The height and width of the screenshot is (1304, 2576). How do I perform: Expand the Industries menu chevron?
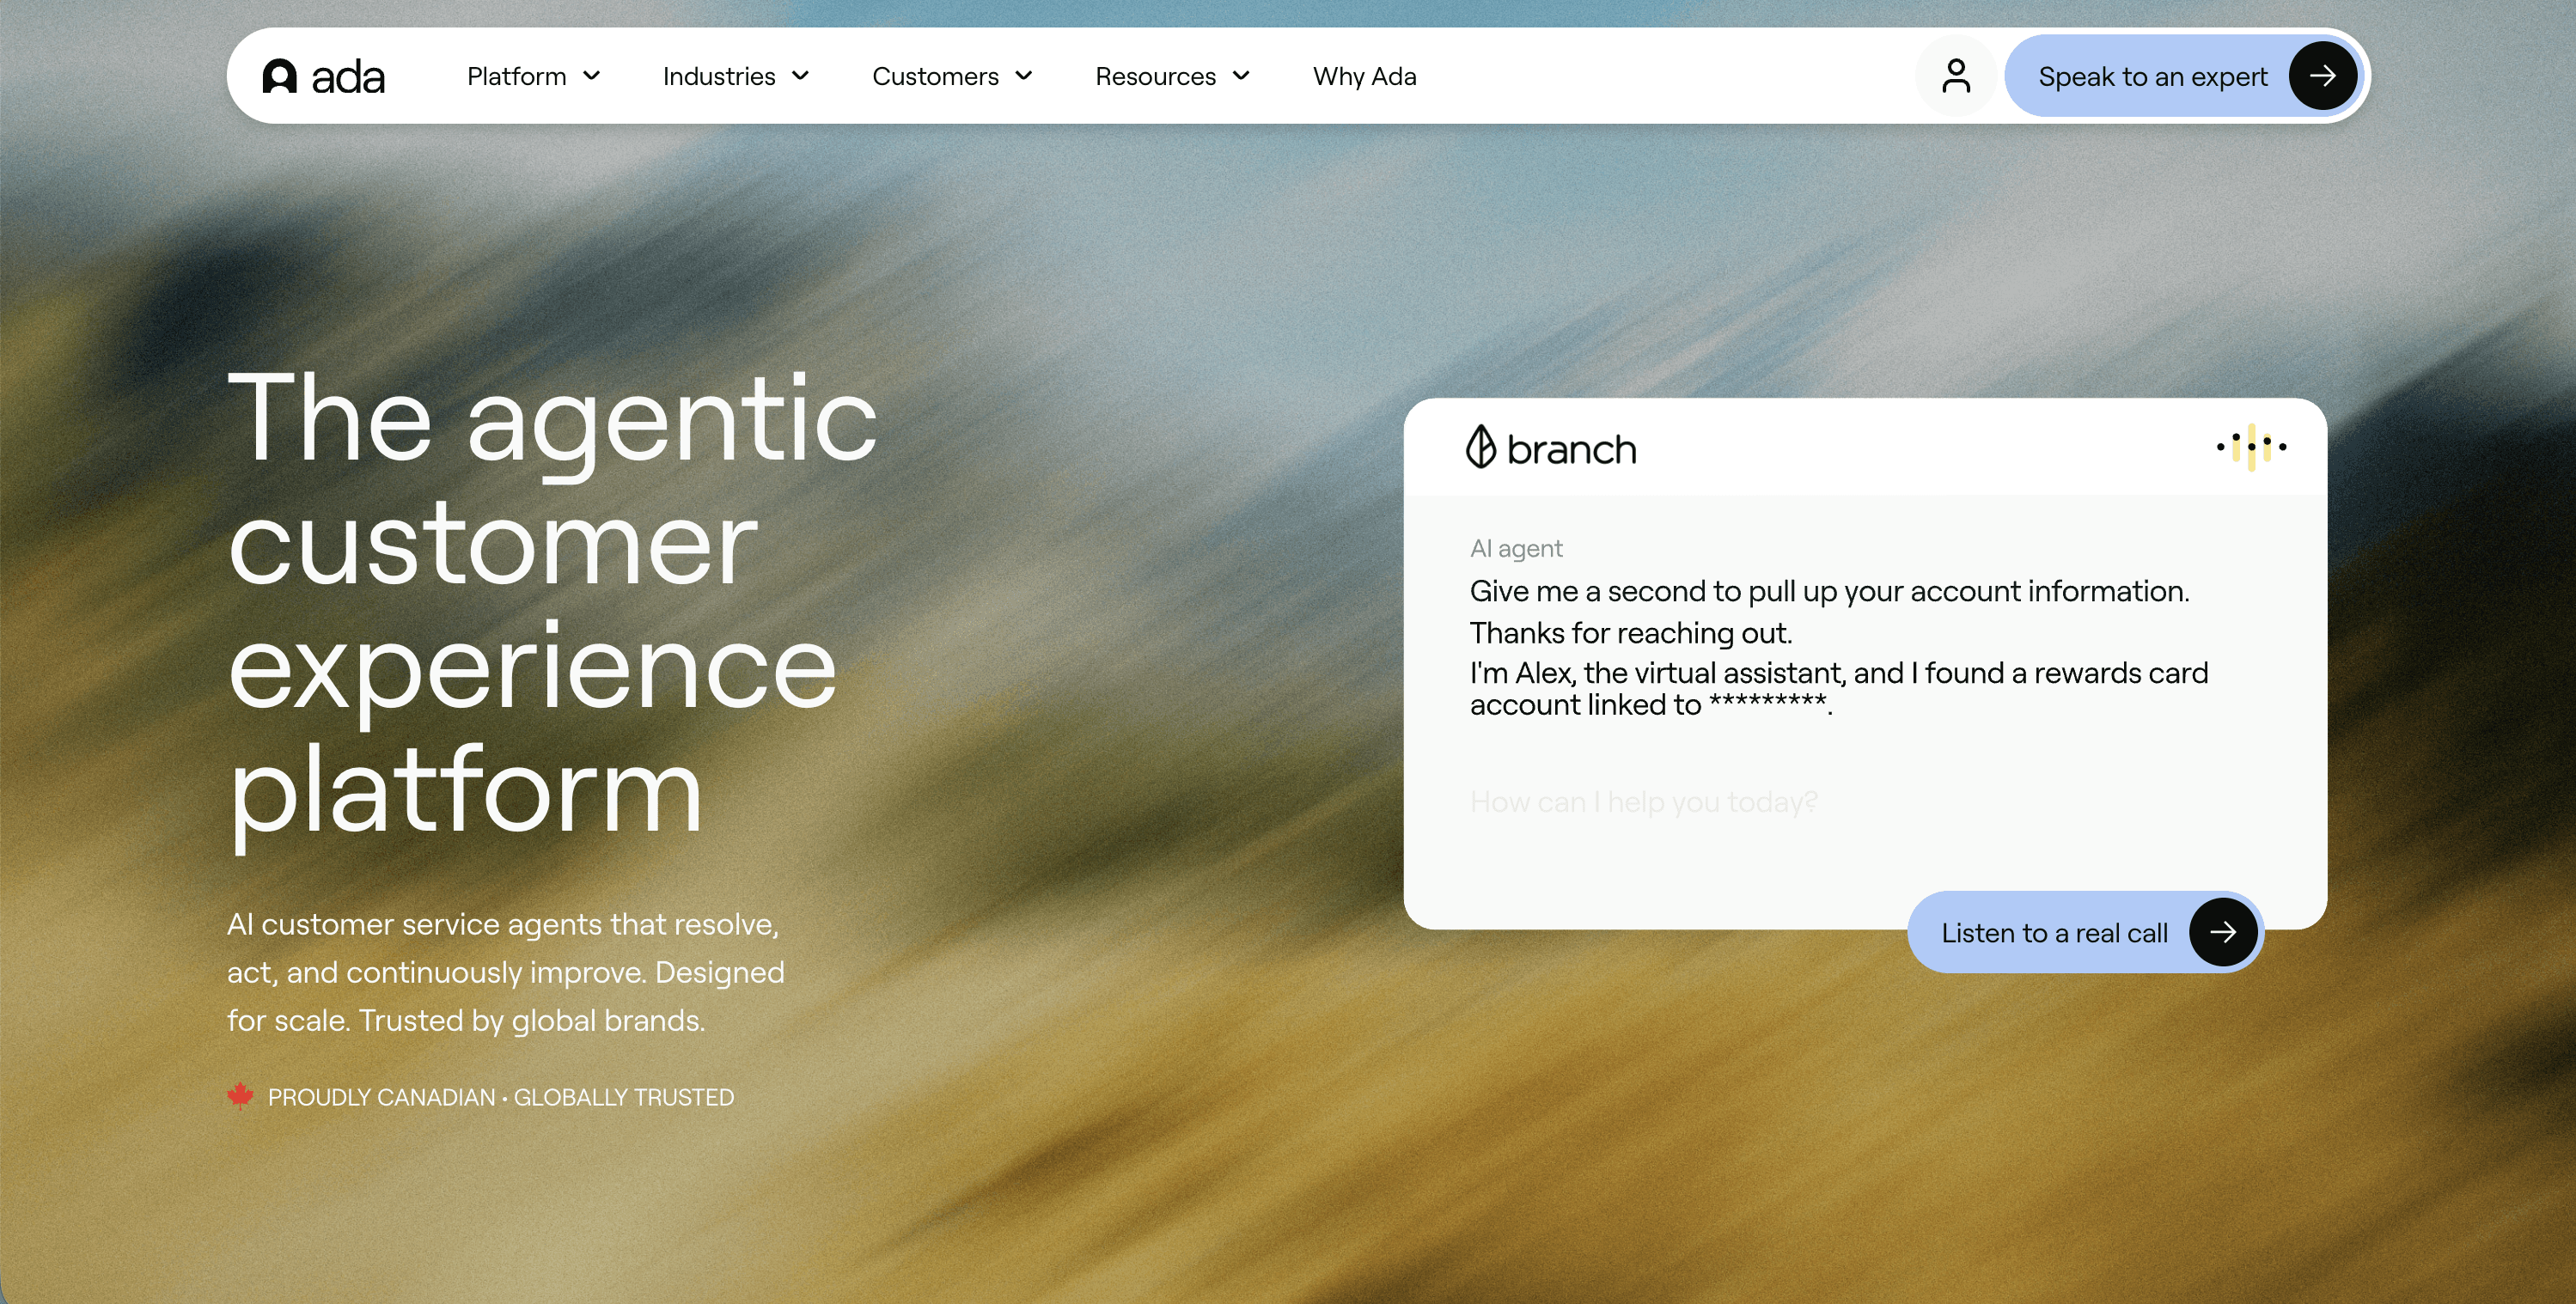point(801,76)
